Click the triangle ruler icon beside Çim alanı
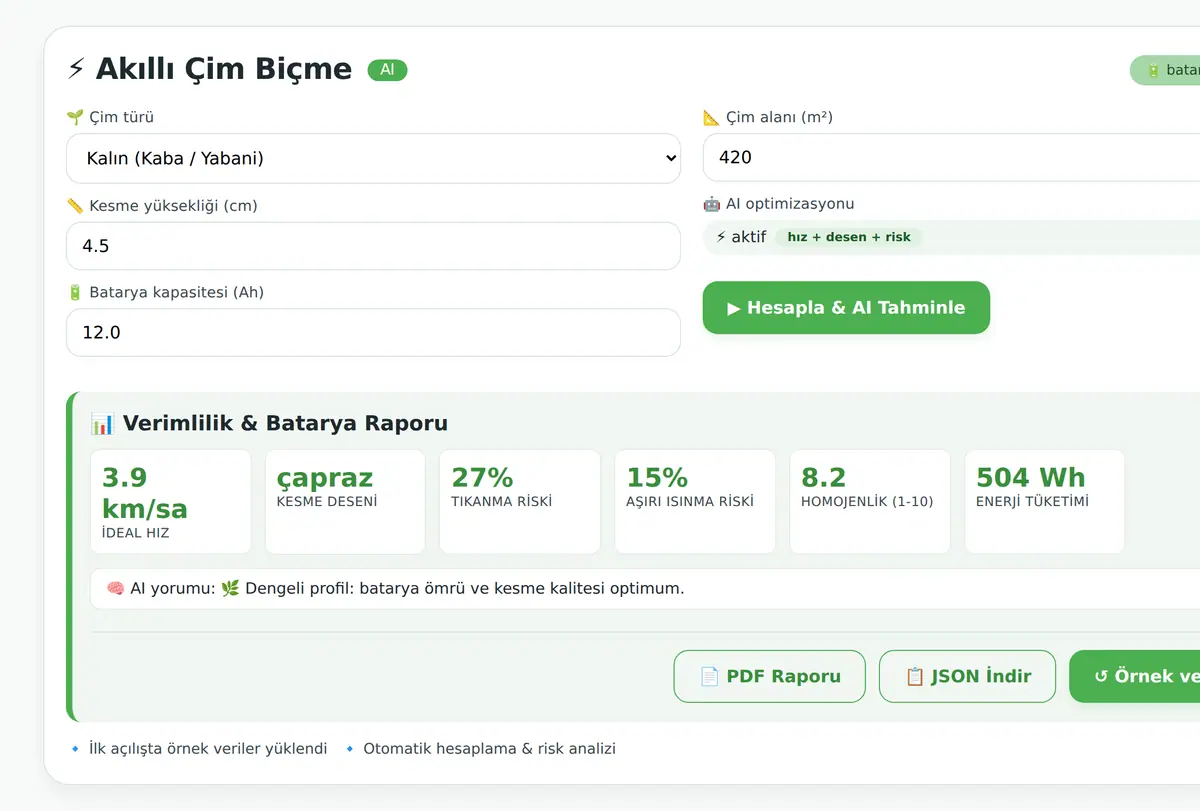Screen dimensions: 1200x811 [x=712, y=117]
